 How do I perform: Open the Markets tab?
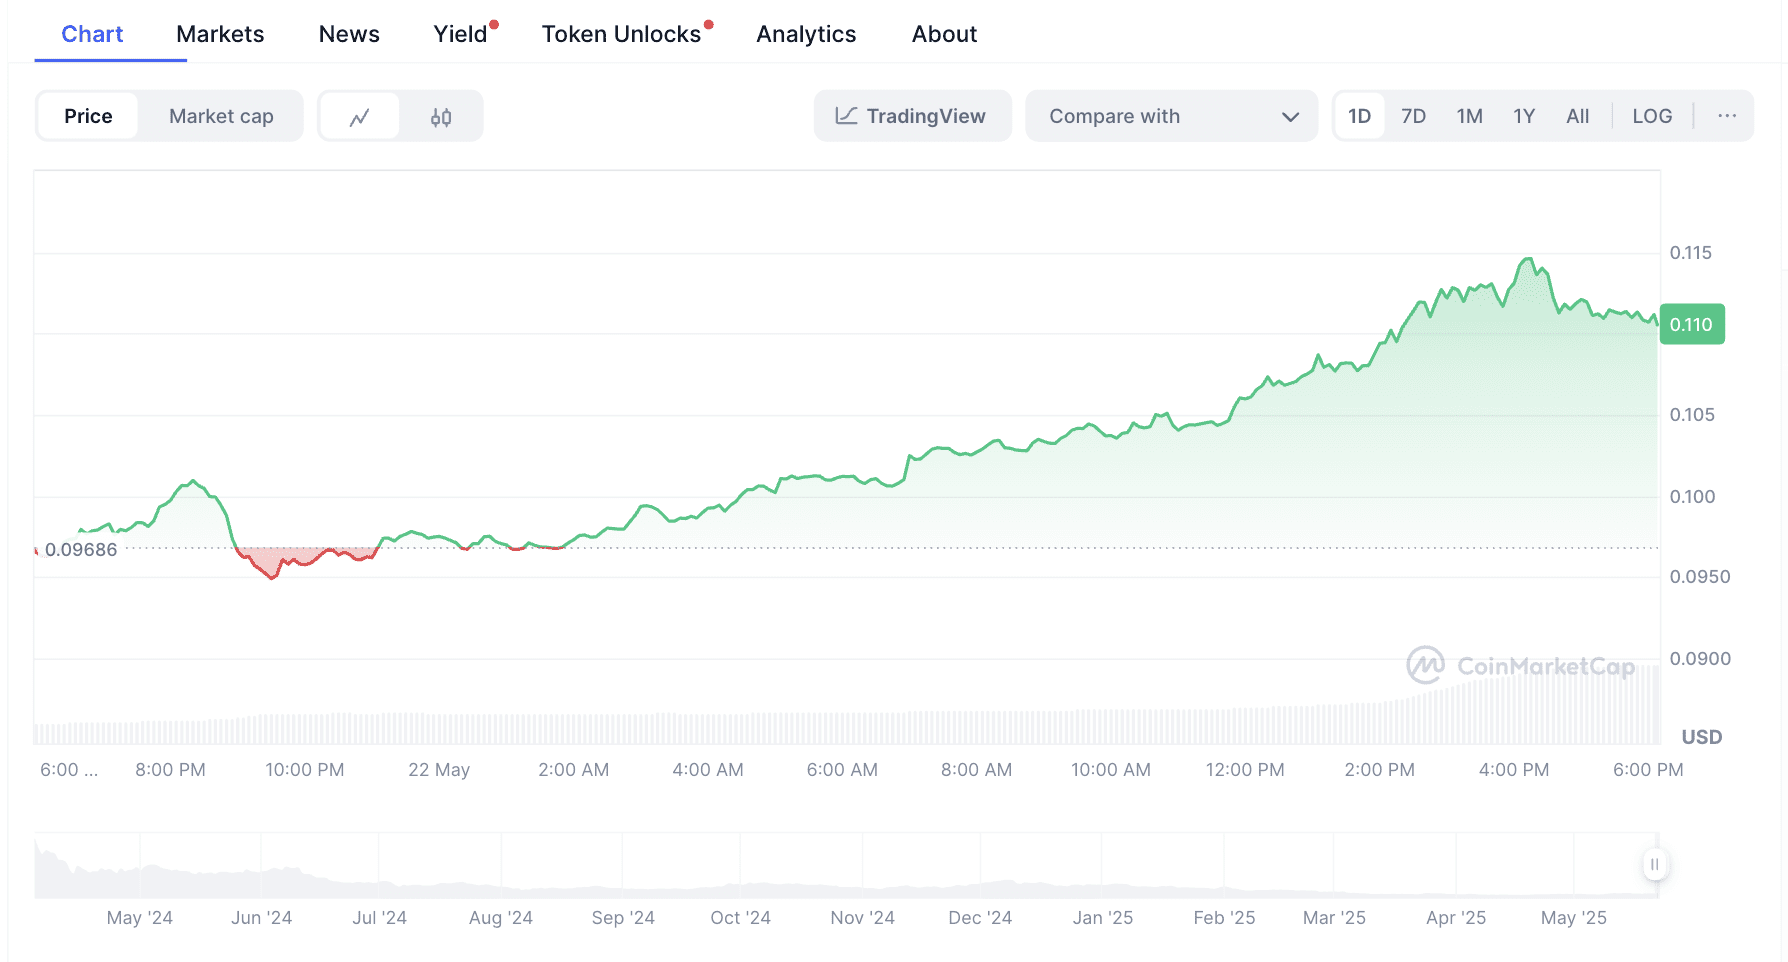click(x=220, y=34)
